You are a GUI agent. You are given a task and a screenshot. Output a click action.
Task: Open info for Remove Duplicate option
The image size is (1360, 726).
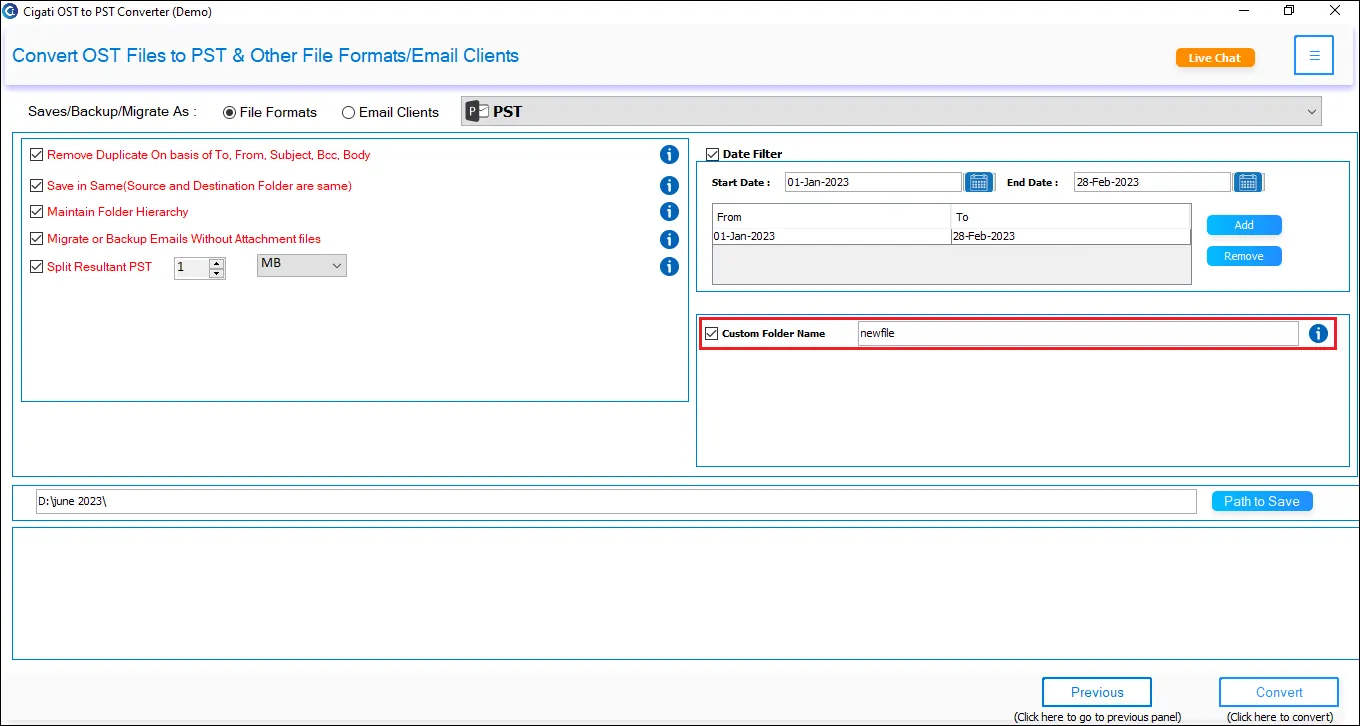[669, 155]
